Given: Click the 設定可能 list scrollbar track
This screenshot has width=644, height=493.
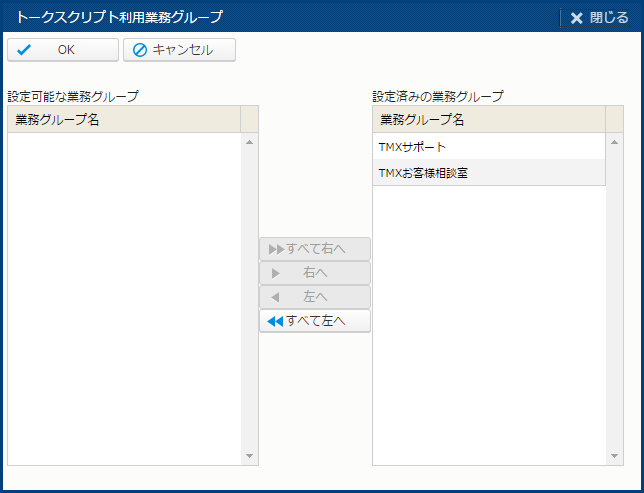Looking at the screenshot, I should 250,300.
